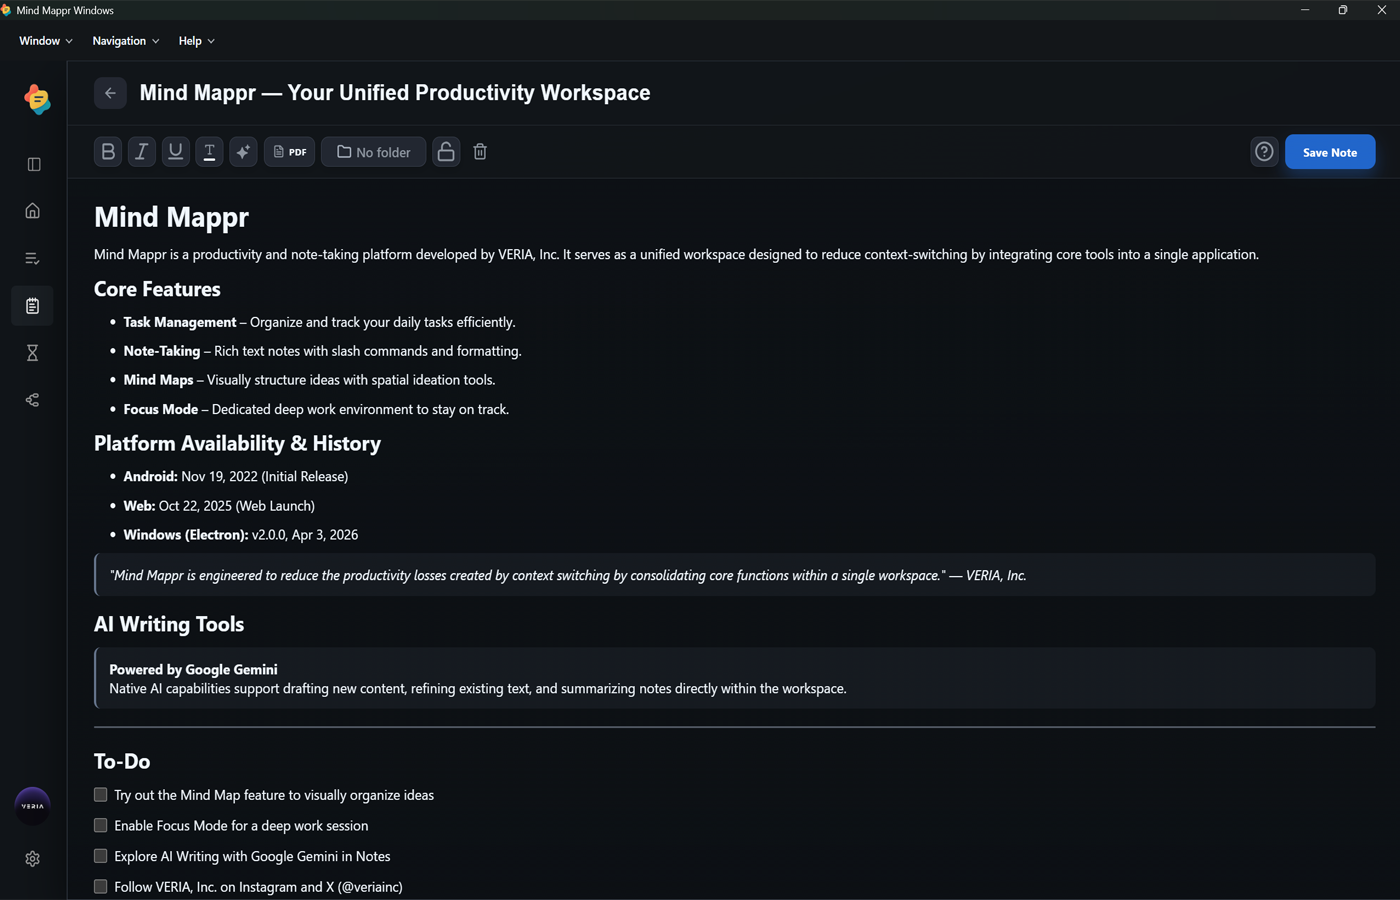This screenshot has height=900, width=1400.
Task: Click the italic VERIA quote block
Action: [x=735, y=575]
